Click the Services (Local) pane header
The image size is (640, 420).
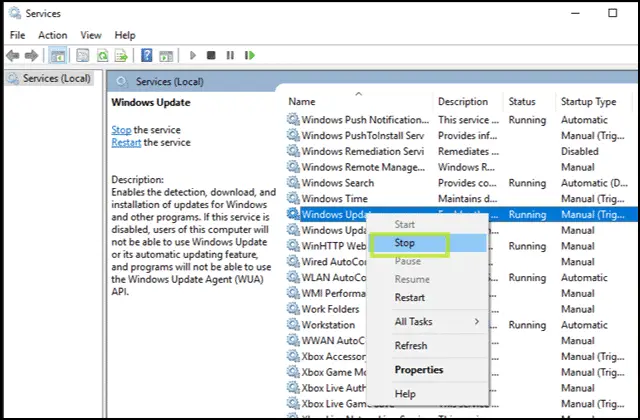(169, 82)
